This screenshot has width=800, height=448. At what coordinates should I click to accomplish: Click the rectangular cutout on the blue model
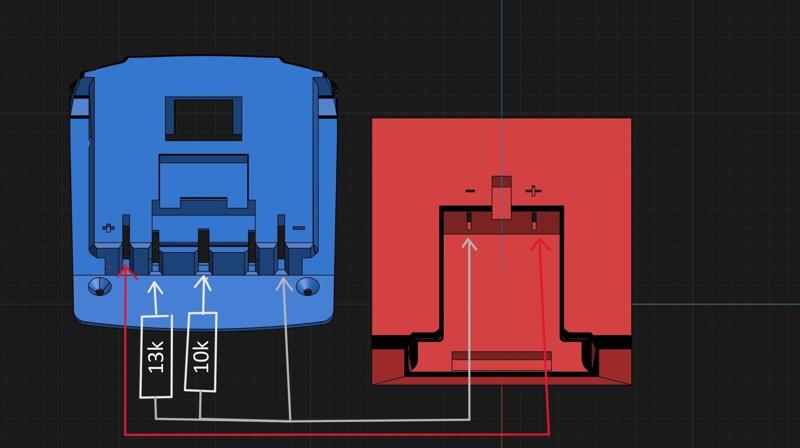(x=204, y=118)
